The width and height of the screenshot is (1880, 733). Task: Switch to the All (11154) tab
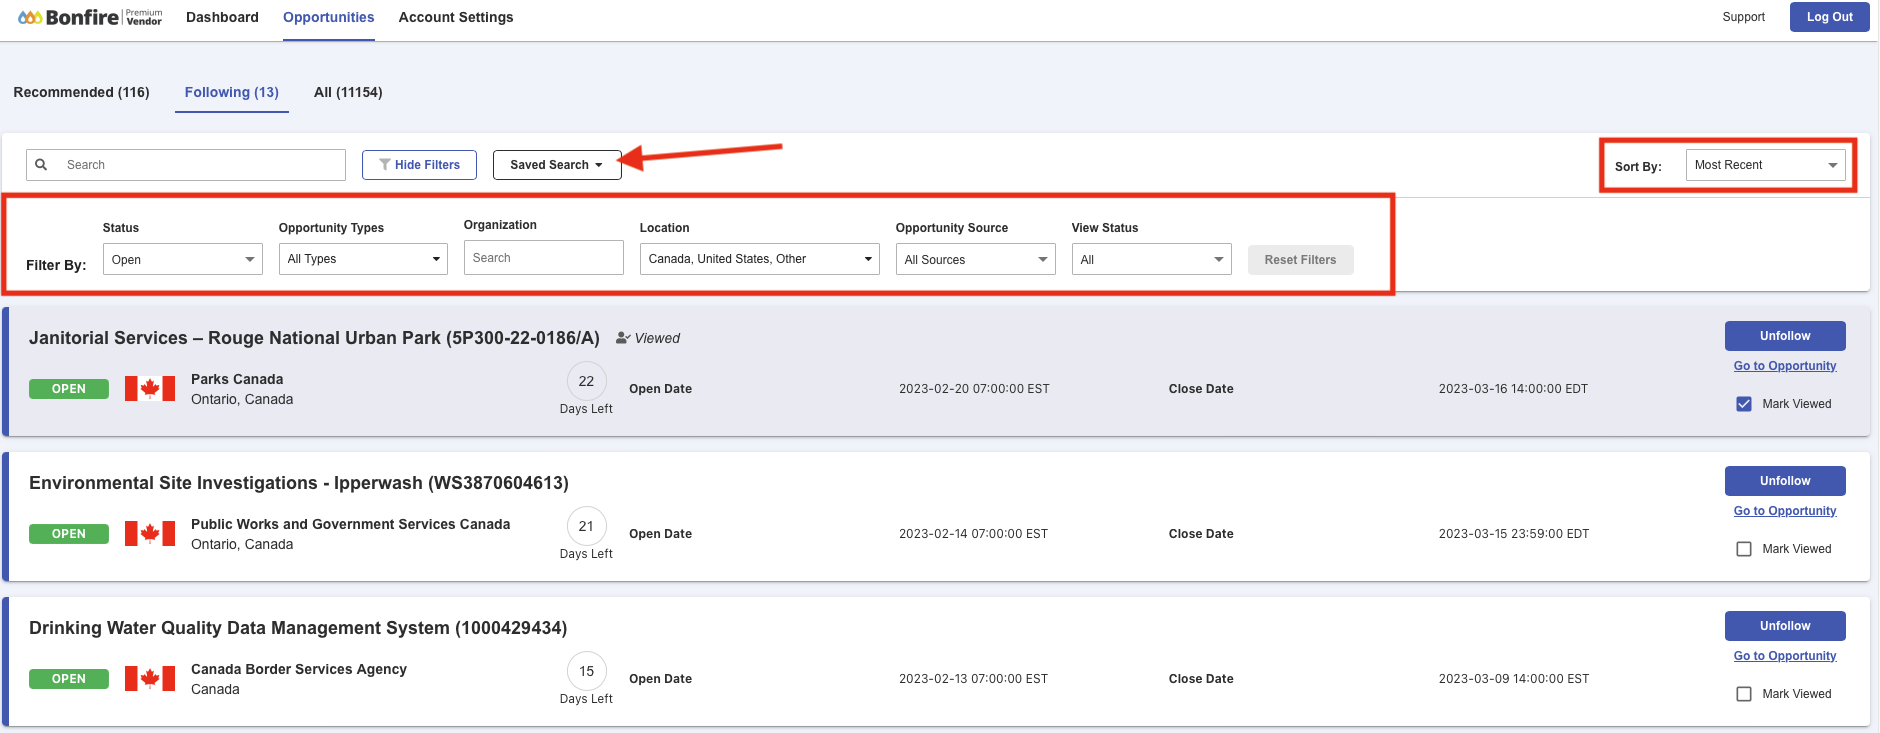(x=348, y=92)
